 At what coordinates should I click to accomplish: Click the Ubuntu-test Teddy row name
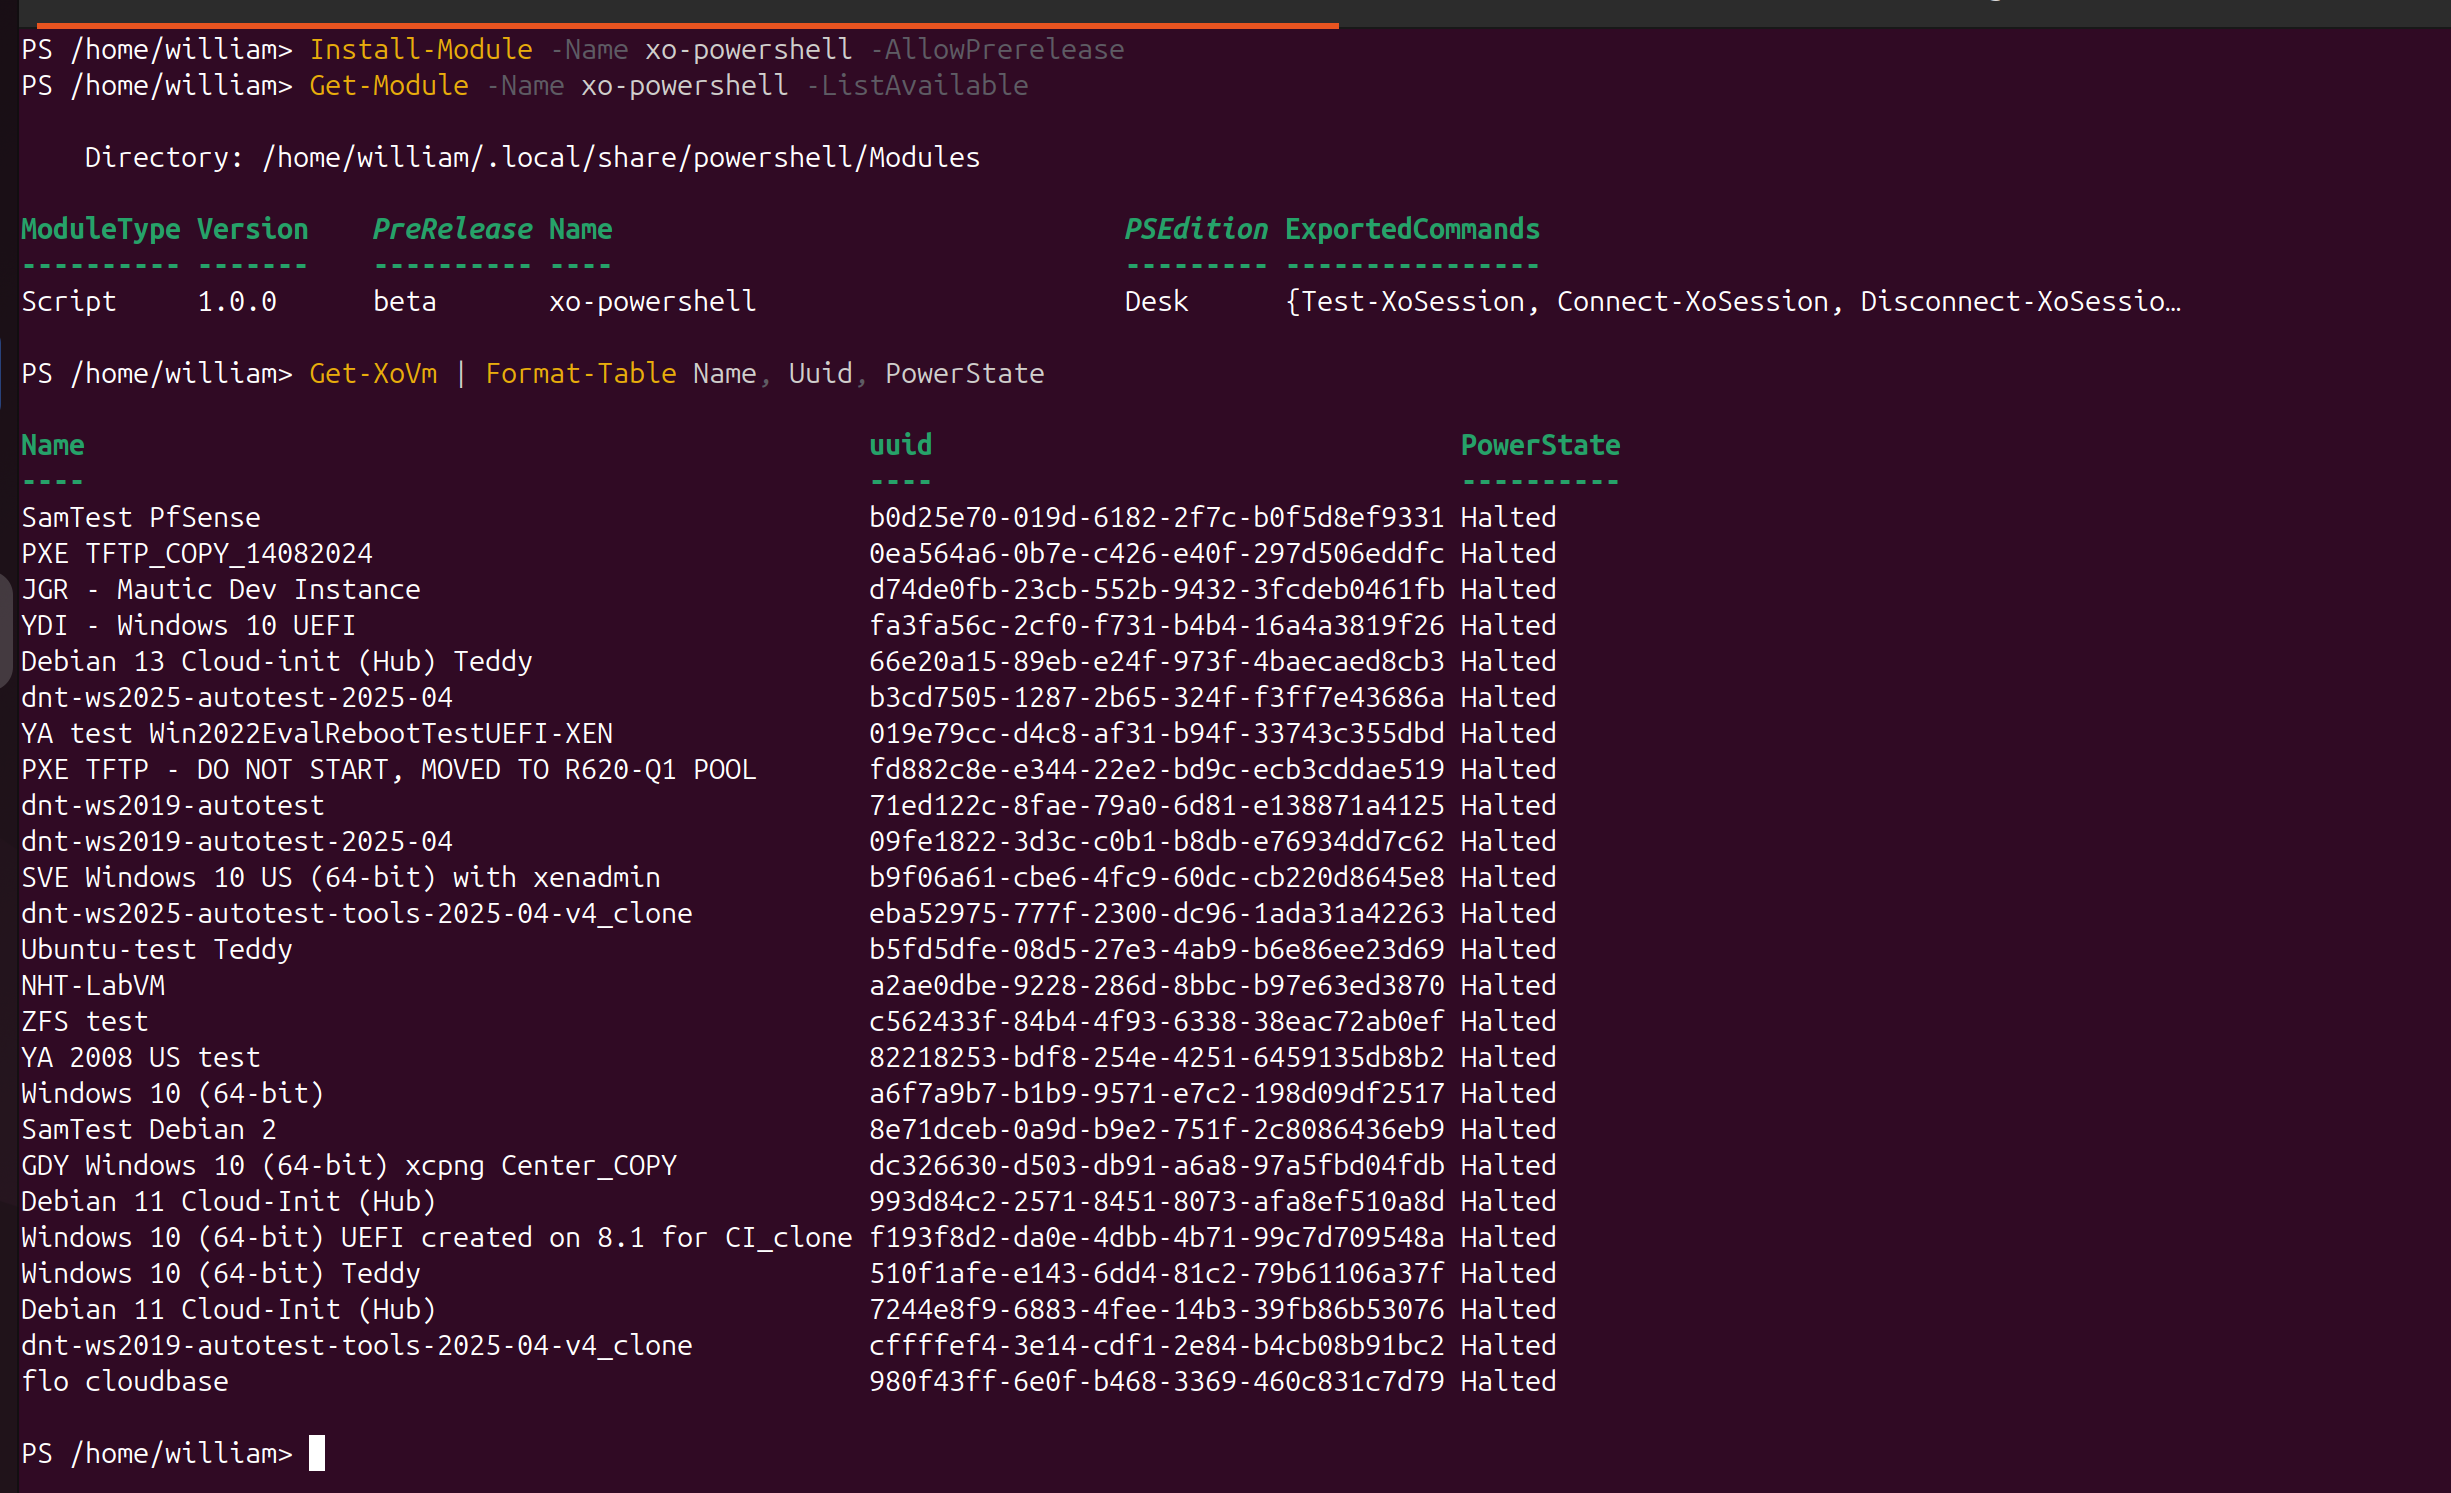157,949
